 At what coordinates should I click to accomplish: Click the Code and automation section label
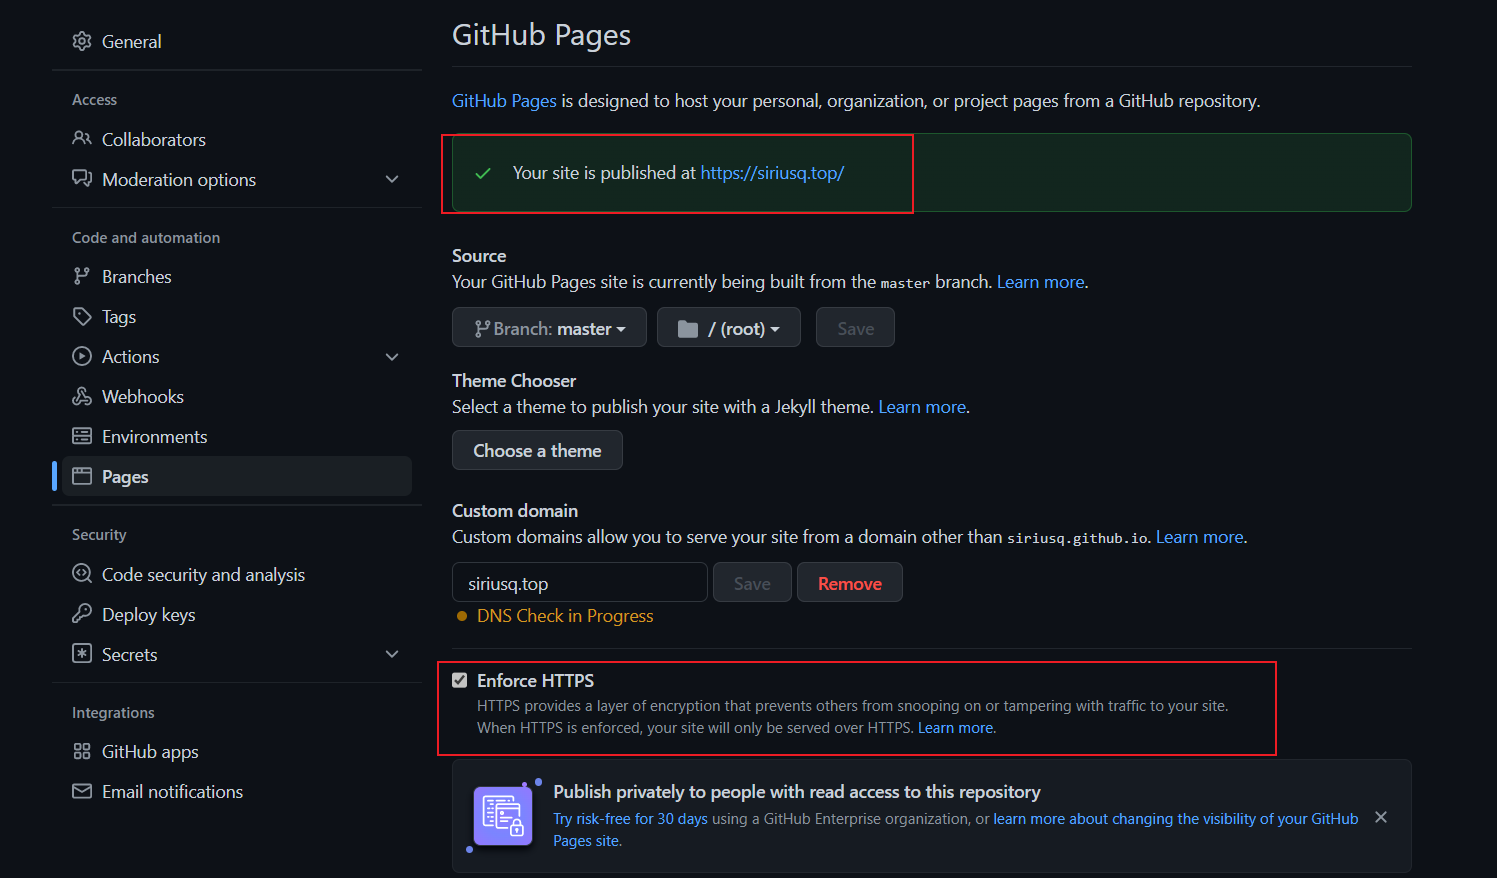[146, 238]
